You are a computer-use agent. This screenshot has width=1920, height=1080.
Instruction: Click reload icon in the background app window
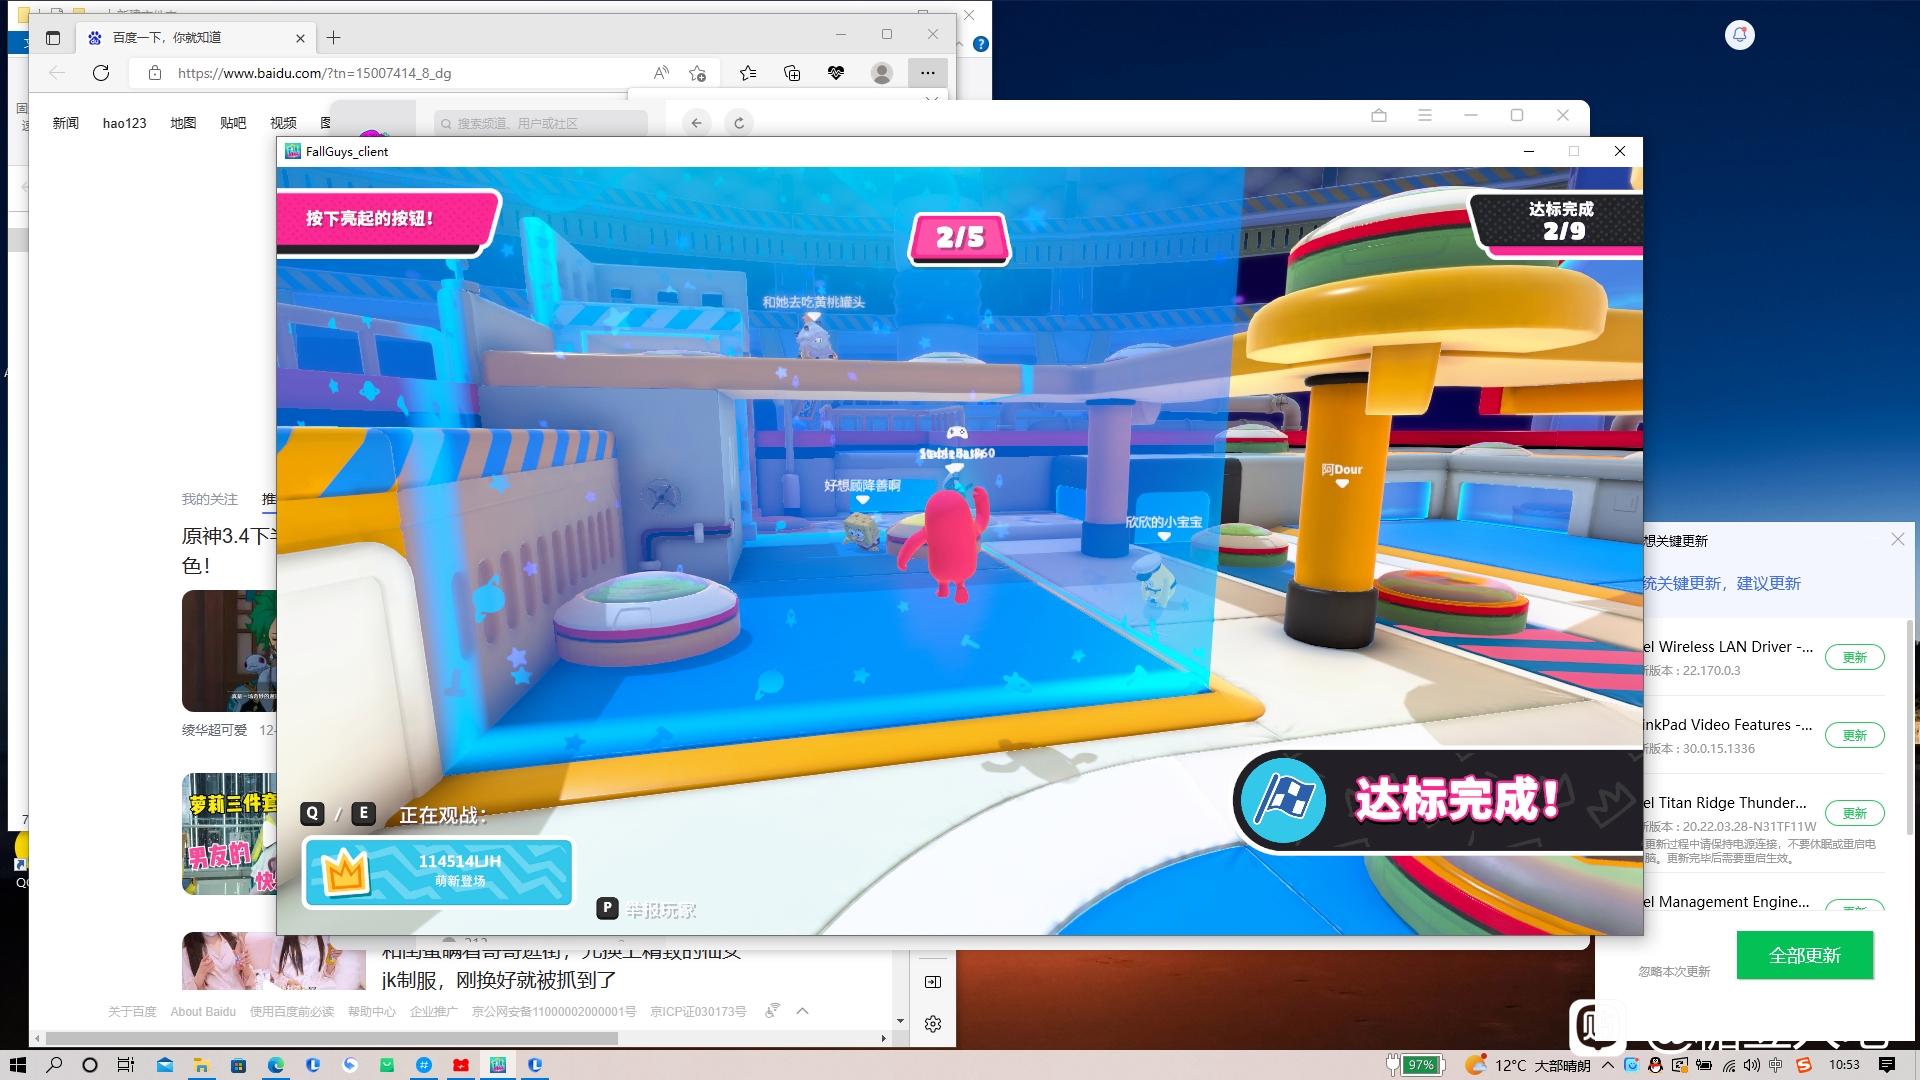[x=739, y=123]
